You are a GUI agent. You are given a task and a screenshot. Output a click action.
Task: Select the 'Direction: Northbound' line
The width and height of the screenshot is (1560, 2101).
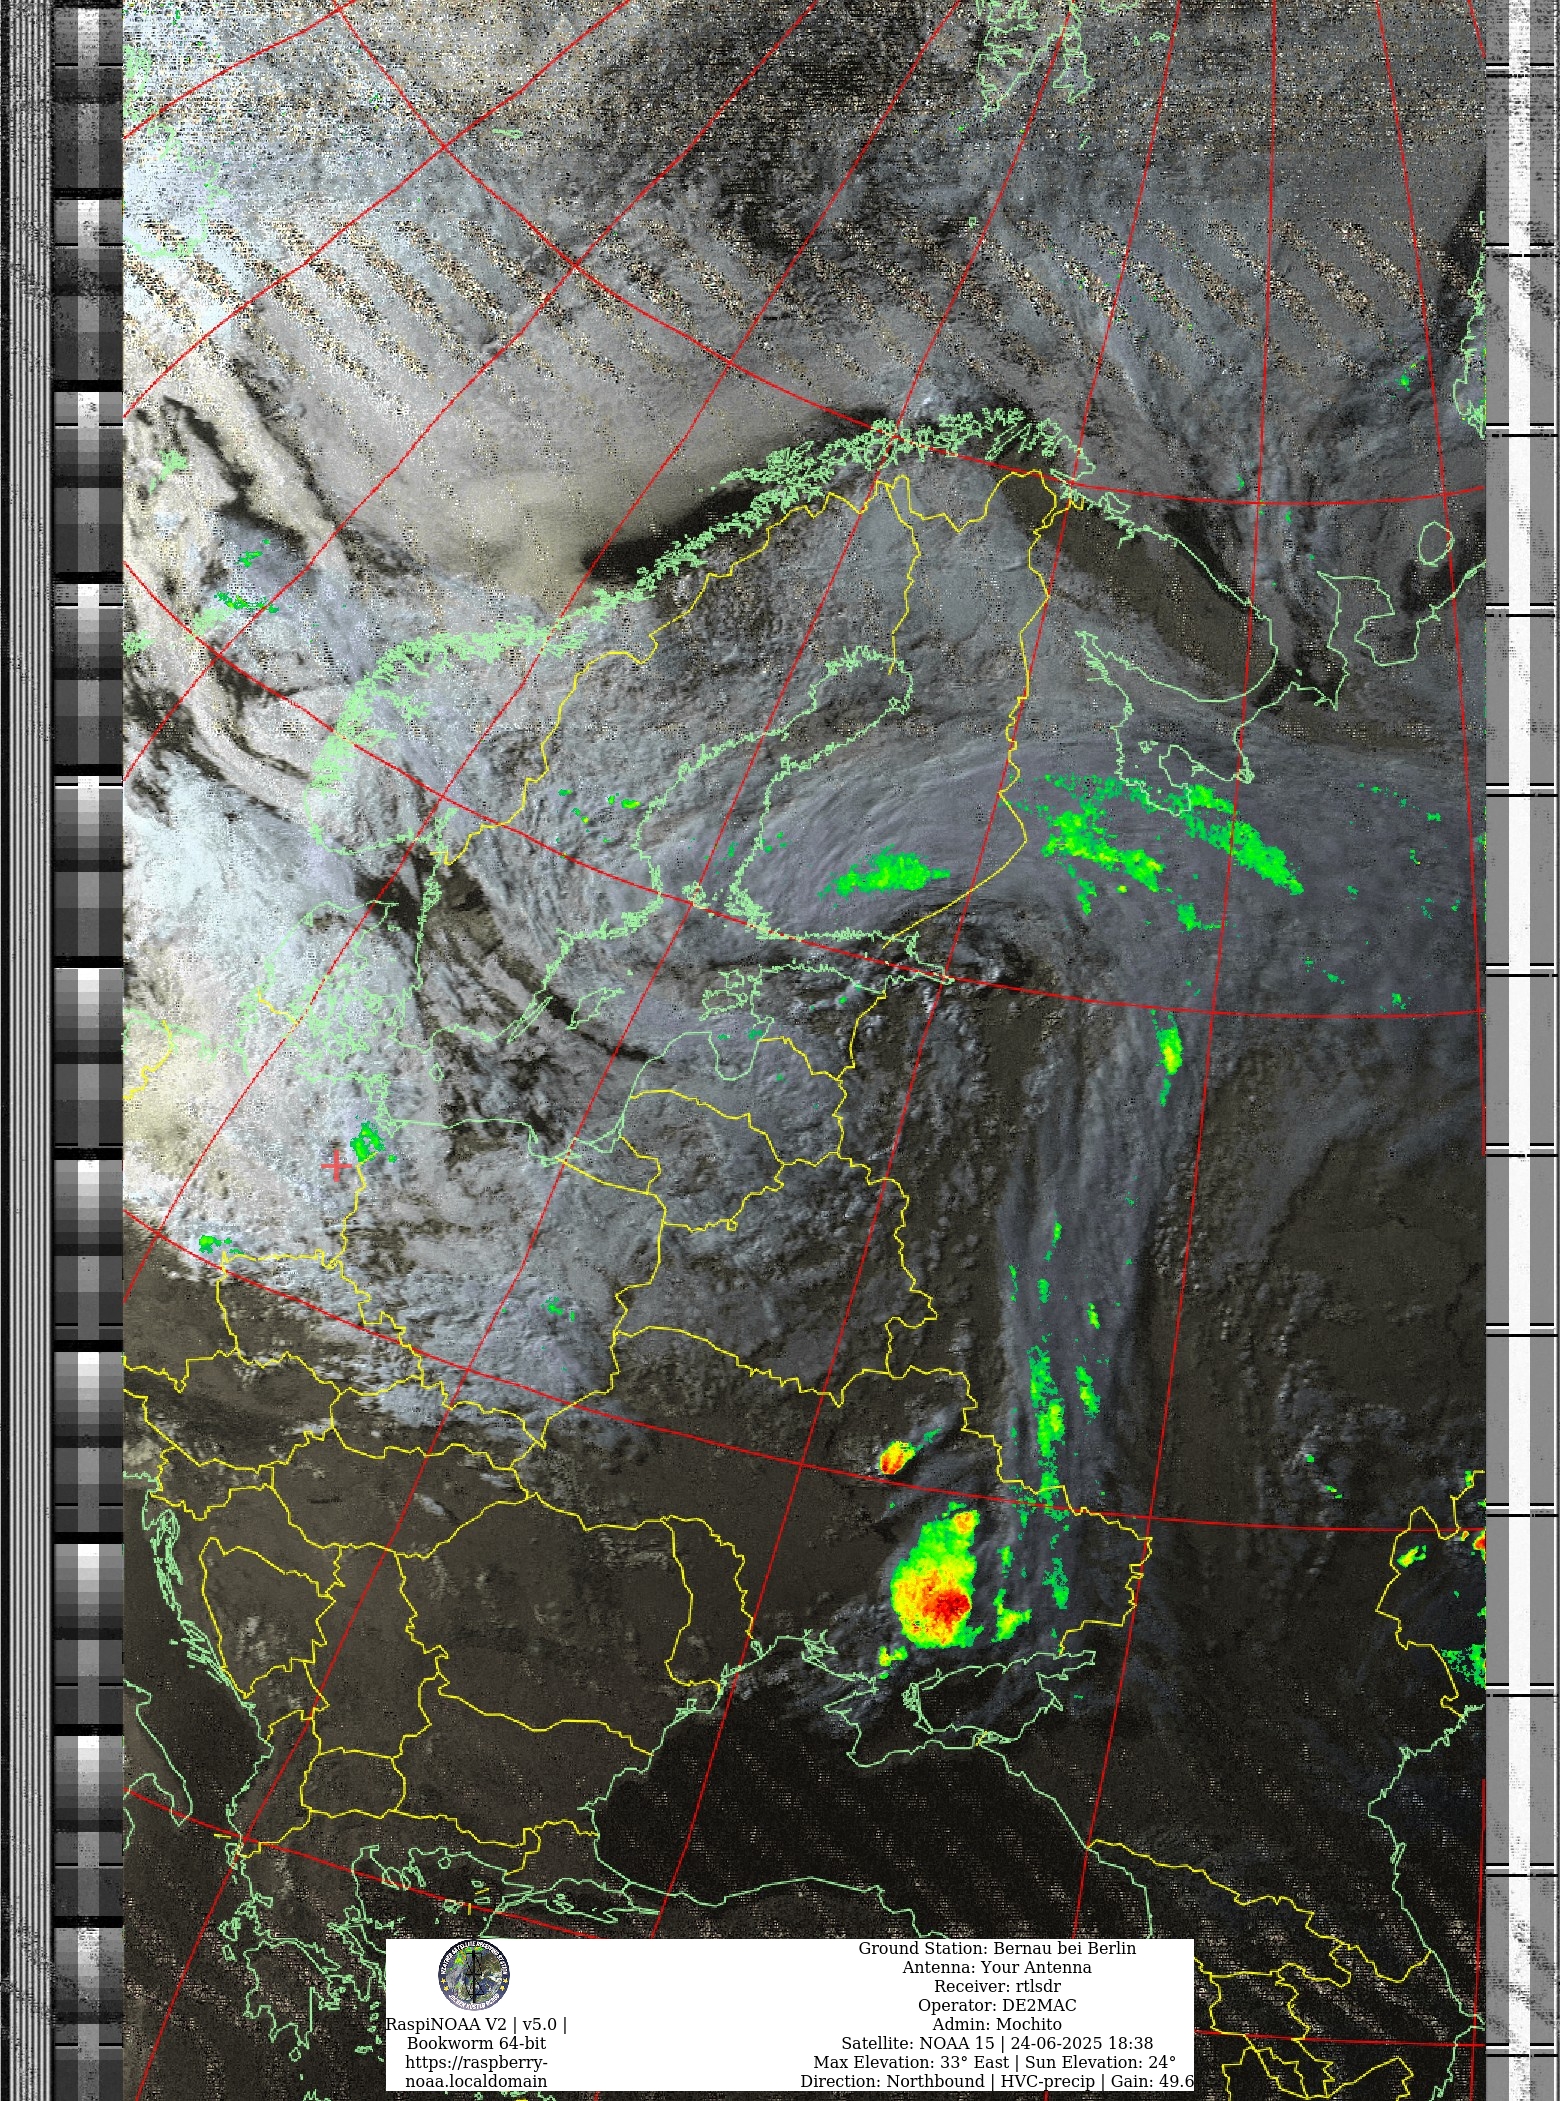coord(996,2081)
